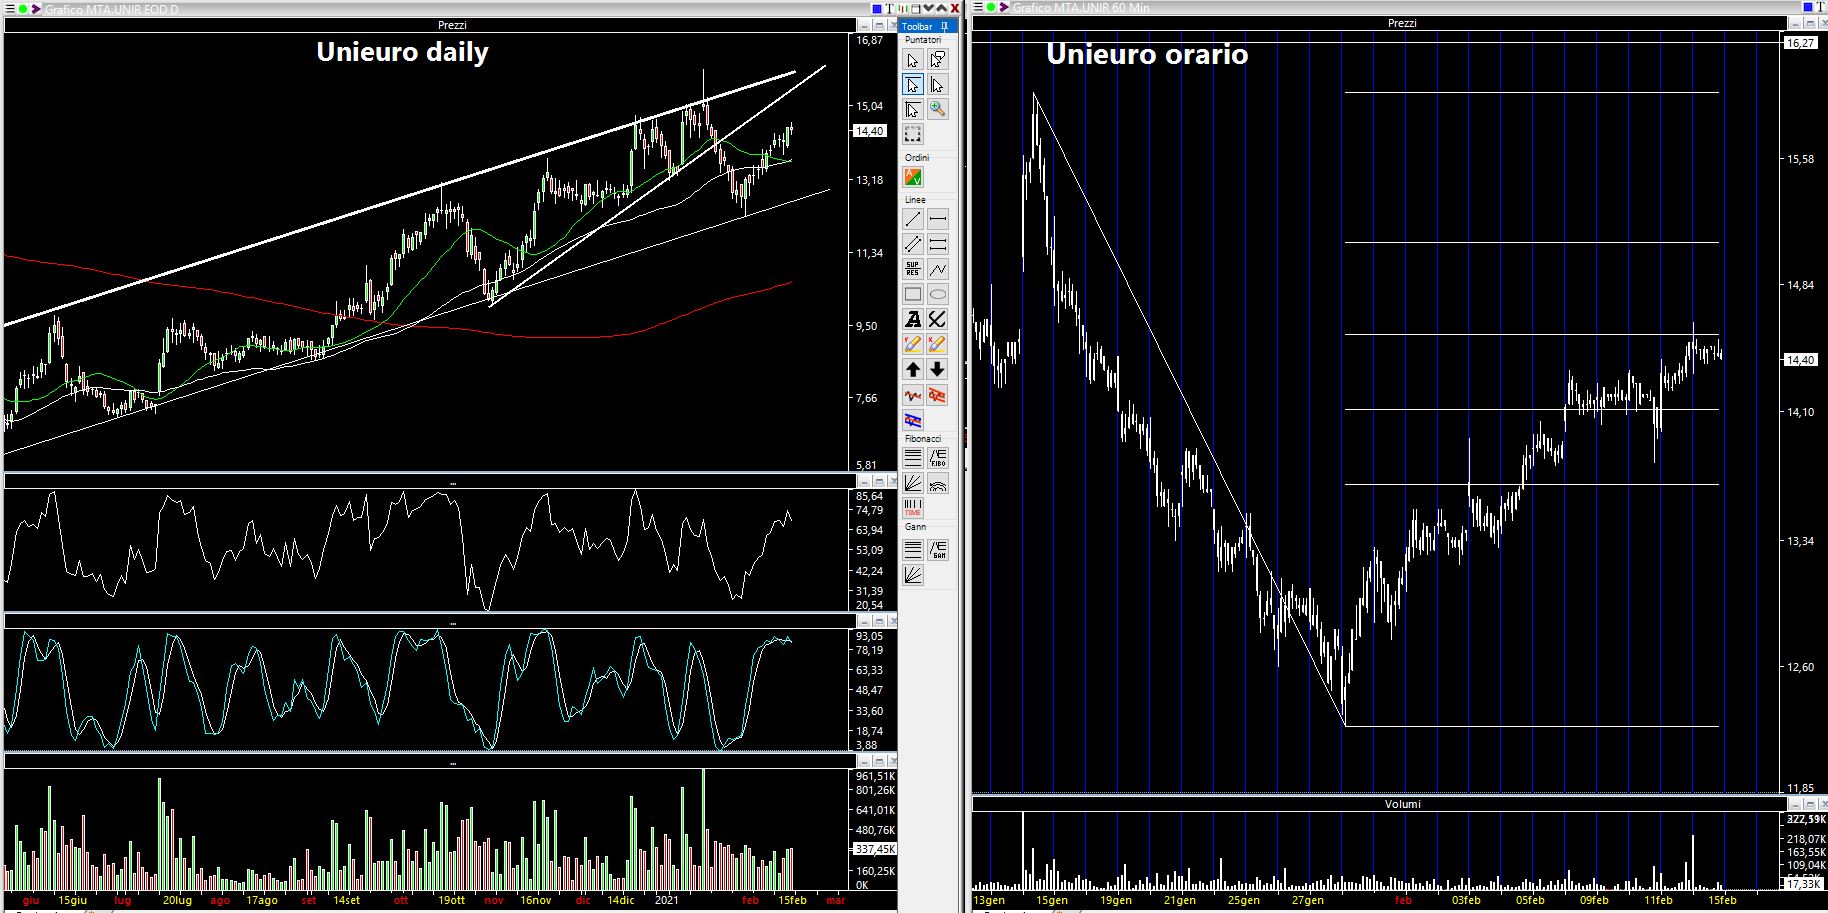Collapse daily chart with down chevron
Screen dimensions: 1828x913
tap(929, 8)
